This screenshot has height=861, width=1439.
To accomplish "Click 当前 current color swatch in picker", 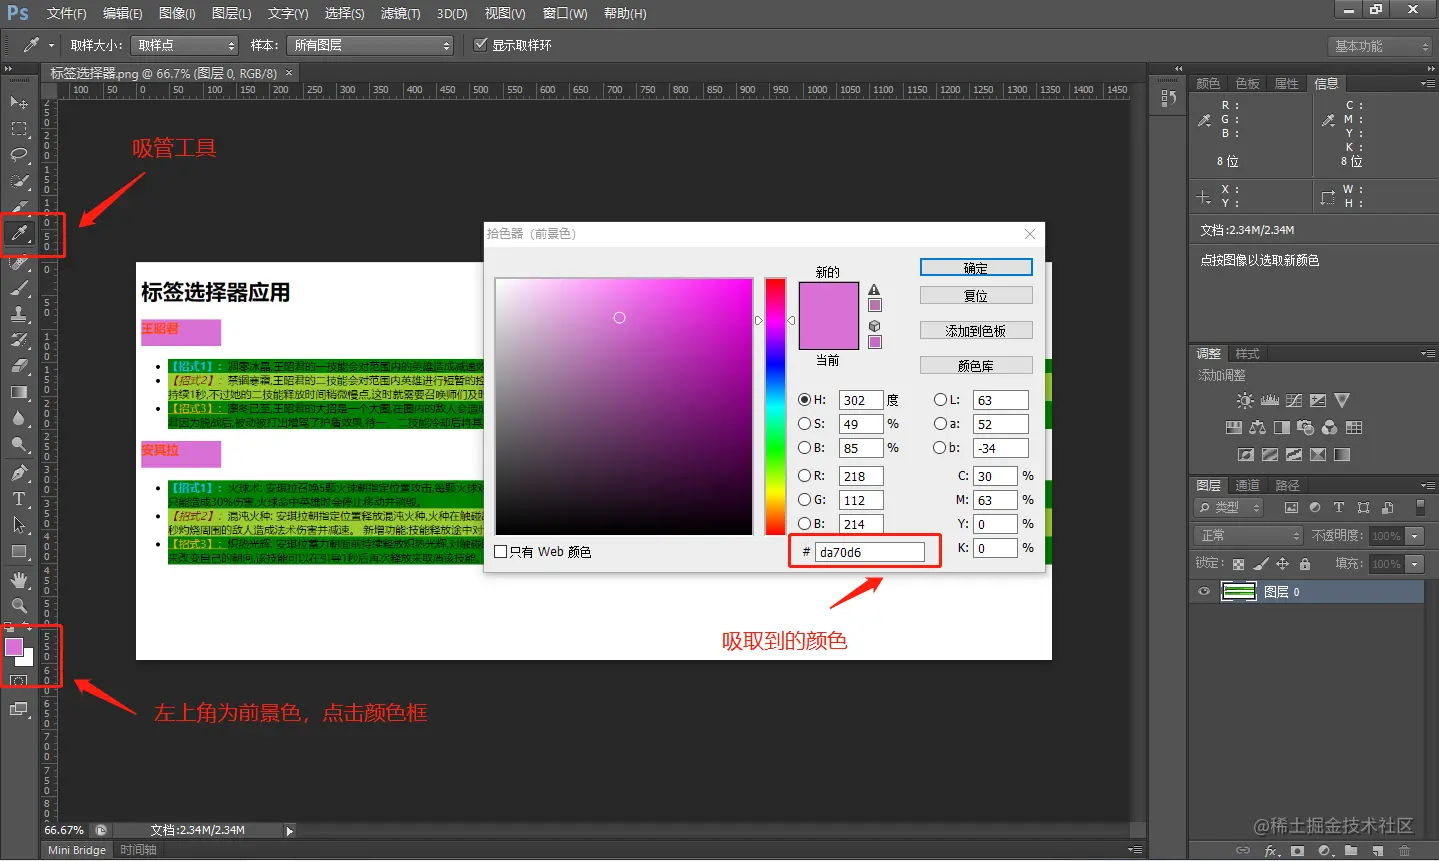I will pyautogui.click(x=829, y=333).
